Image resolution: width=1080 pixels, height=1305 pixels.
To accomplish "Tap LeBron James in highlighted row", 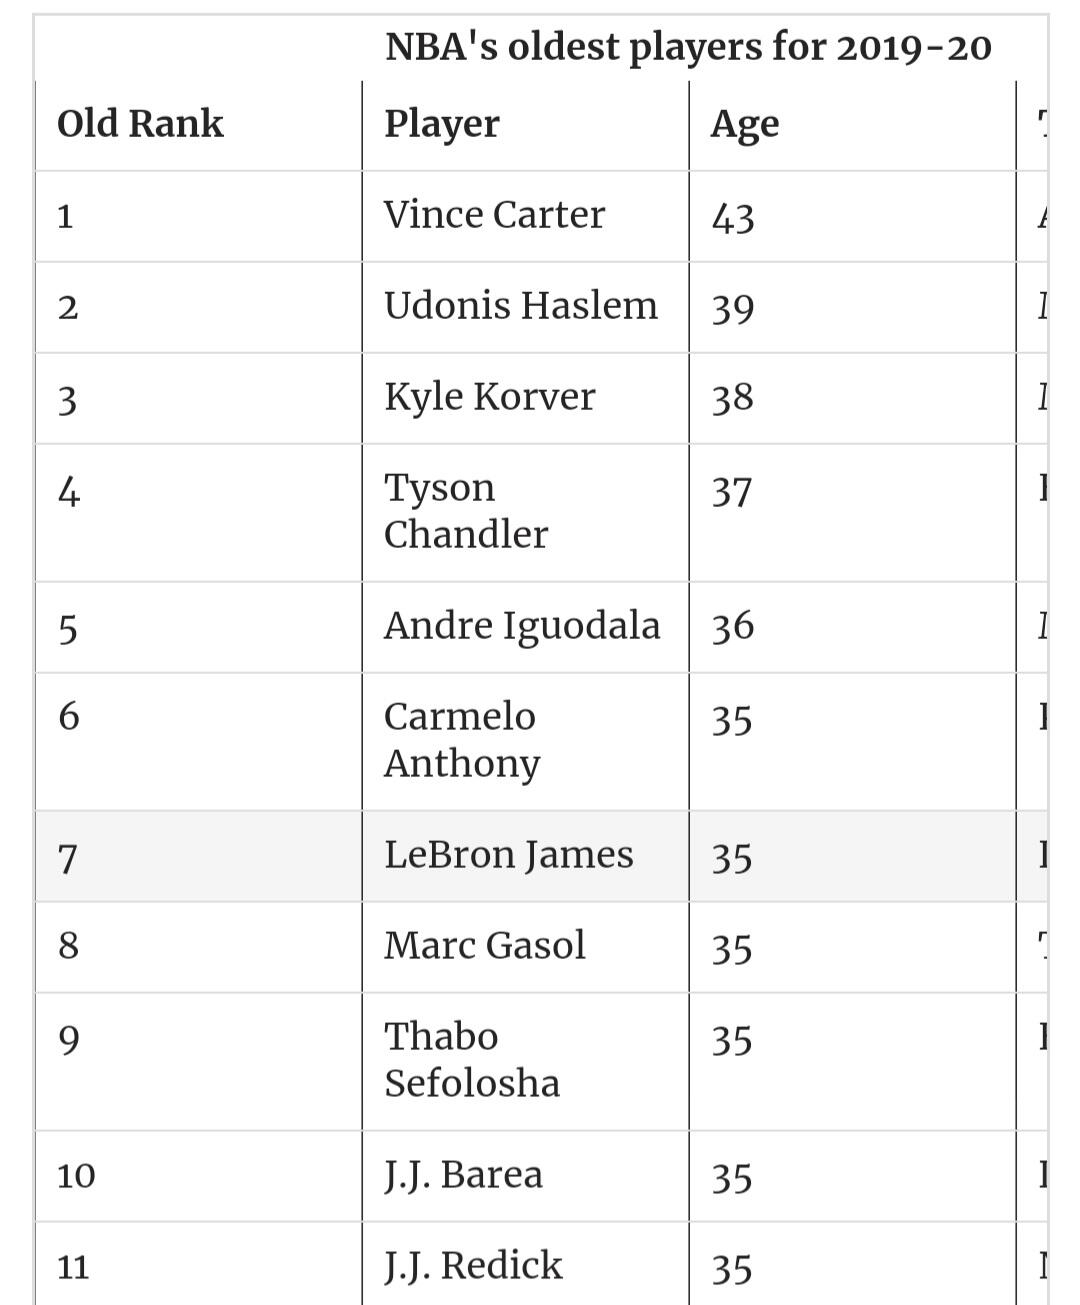I will click(508, 855).
